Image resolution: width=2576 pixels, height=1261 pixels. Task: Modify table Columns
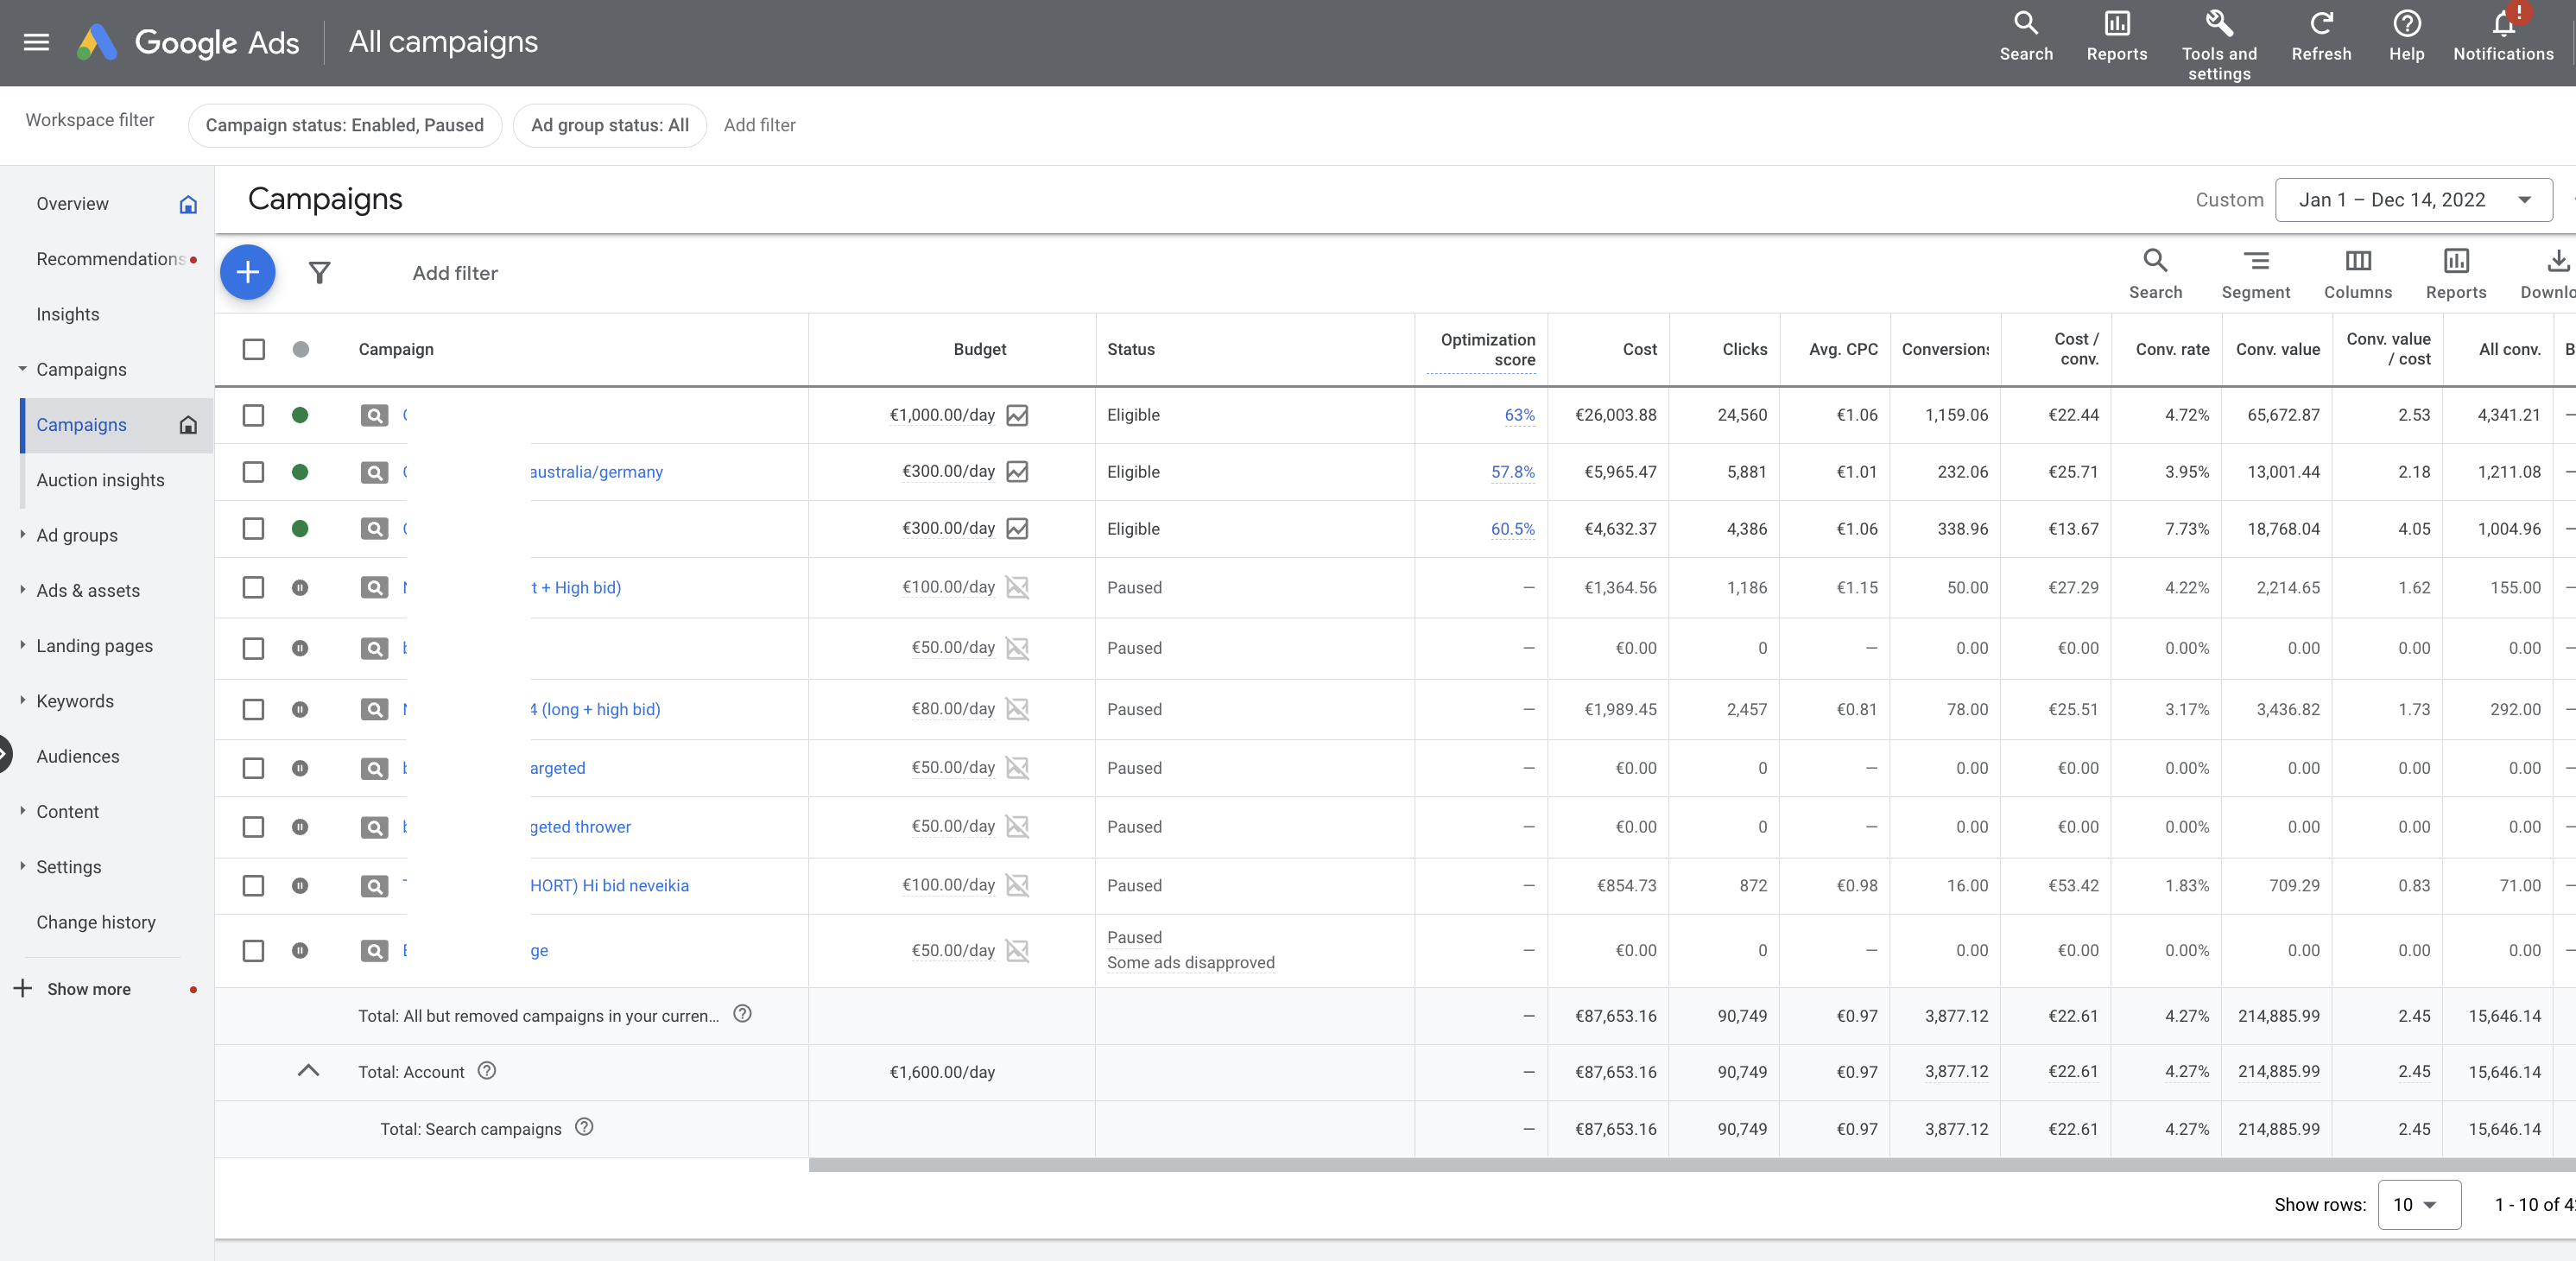pos(2357,273)
